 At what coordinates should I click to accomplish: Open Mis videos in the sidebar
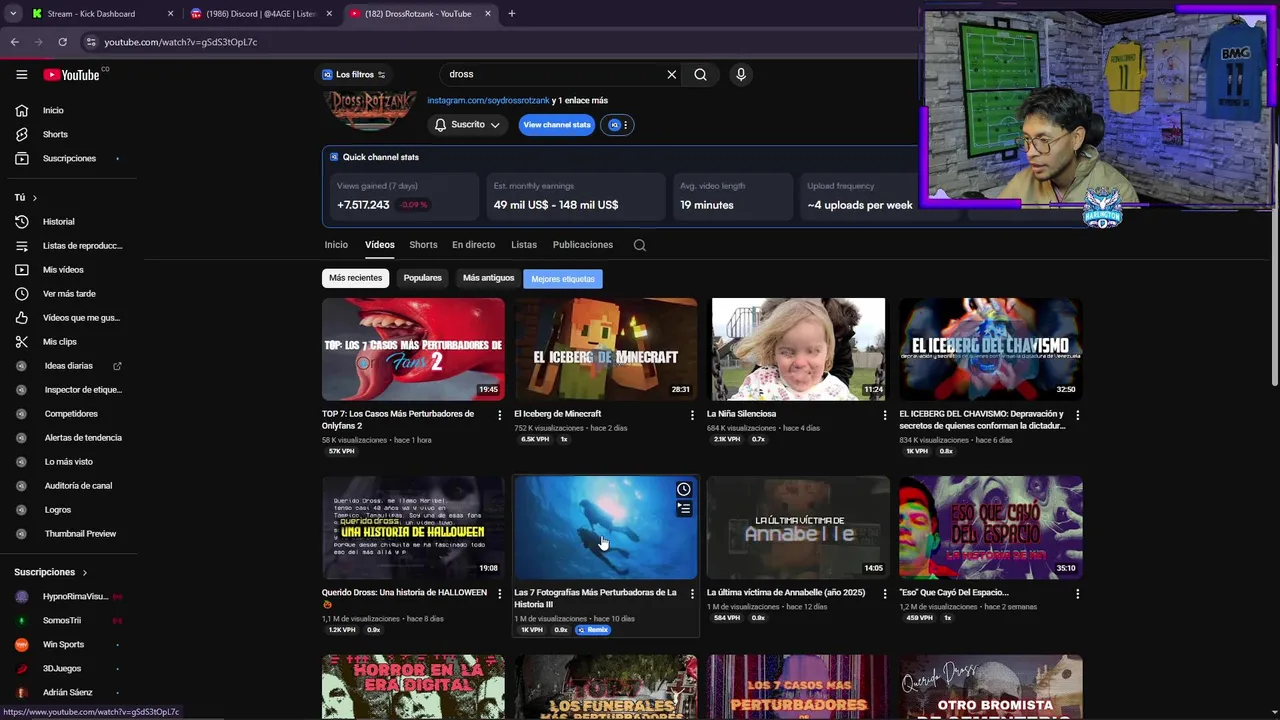click(x=65, y=269)
